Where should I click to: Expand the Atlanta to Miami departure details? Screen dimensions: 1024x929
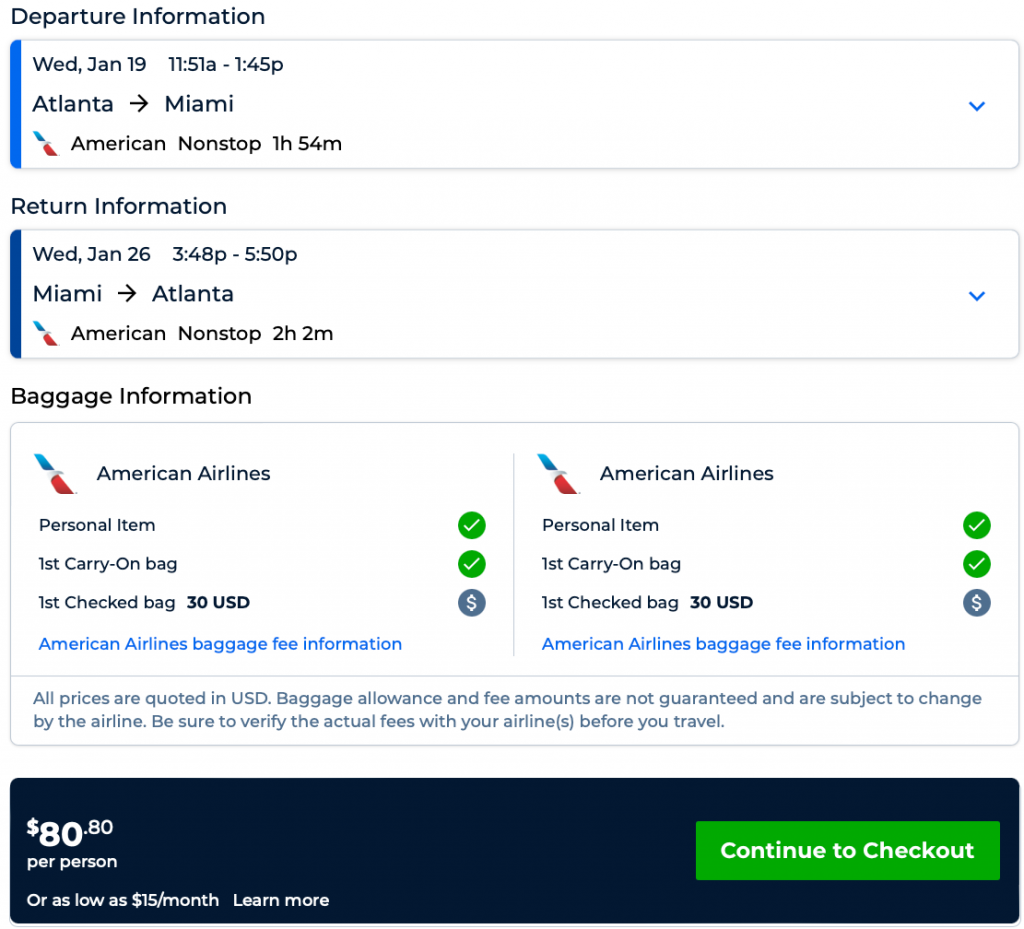(977, 106)
